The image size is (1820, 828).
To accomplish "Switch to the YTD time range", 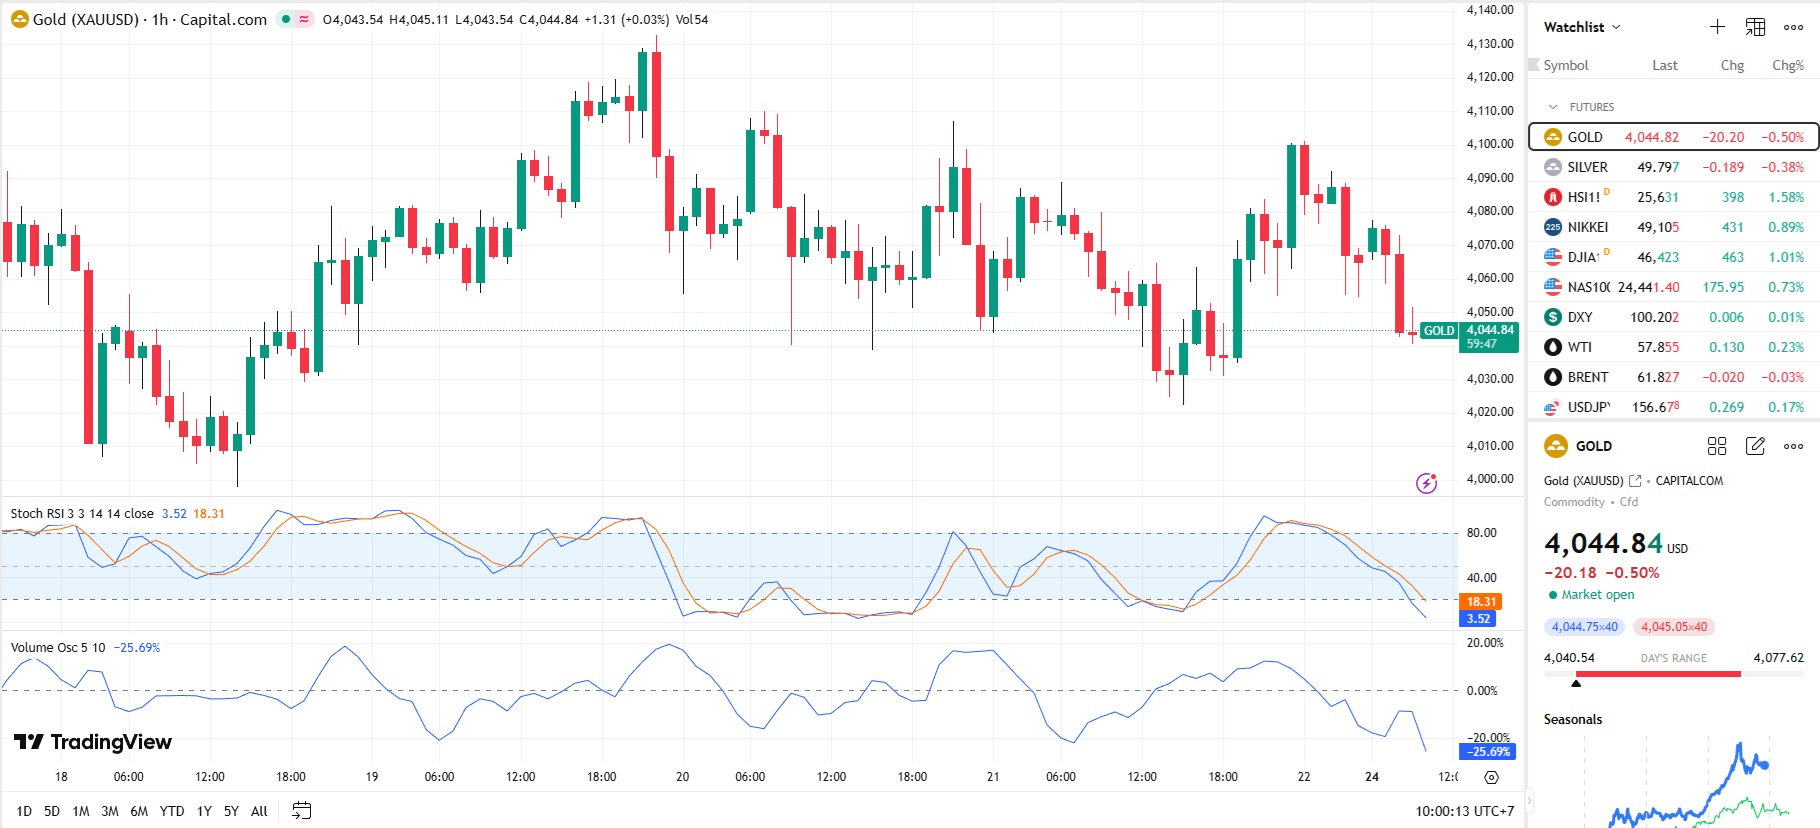I will point(172,811).
